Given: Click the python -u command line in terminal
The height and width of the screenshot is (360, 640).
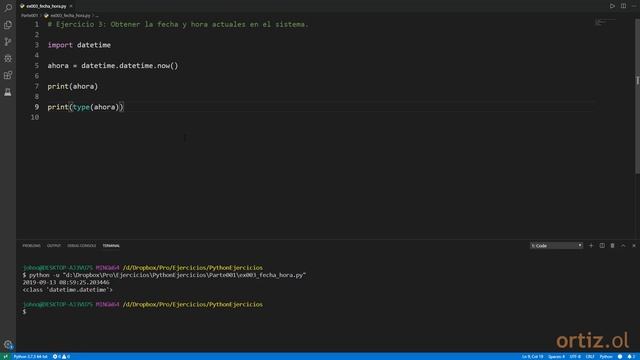Looking at the screenshot, I should [x=164, y=275].
